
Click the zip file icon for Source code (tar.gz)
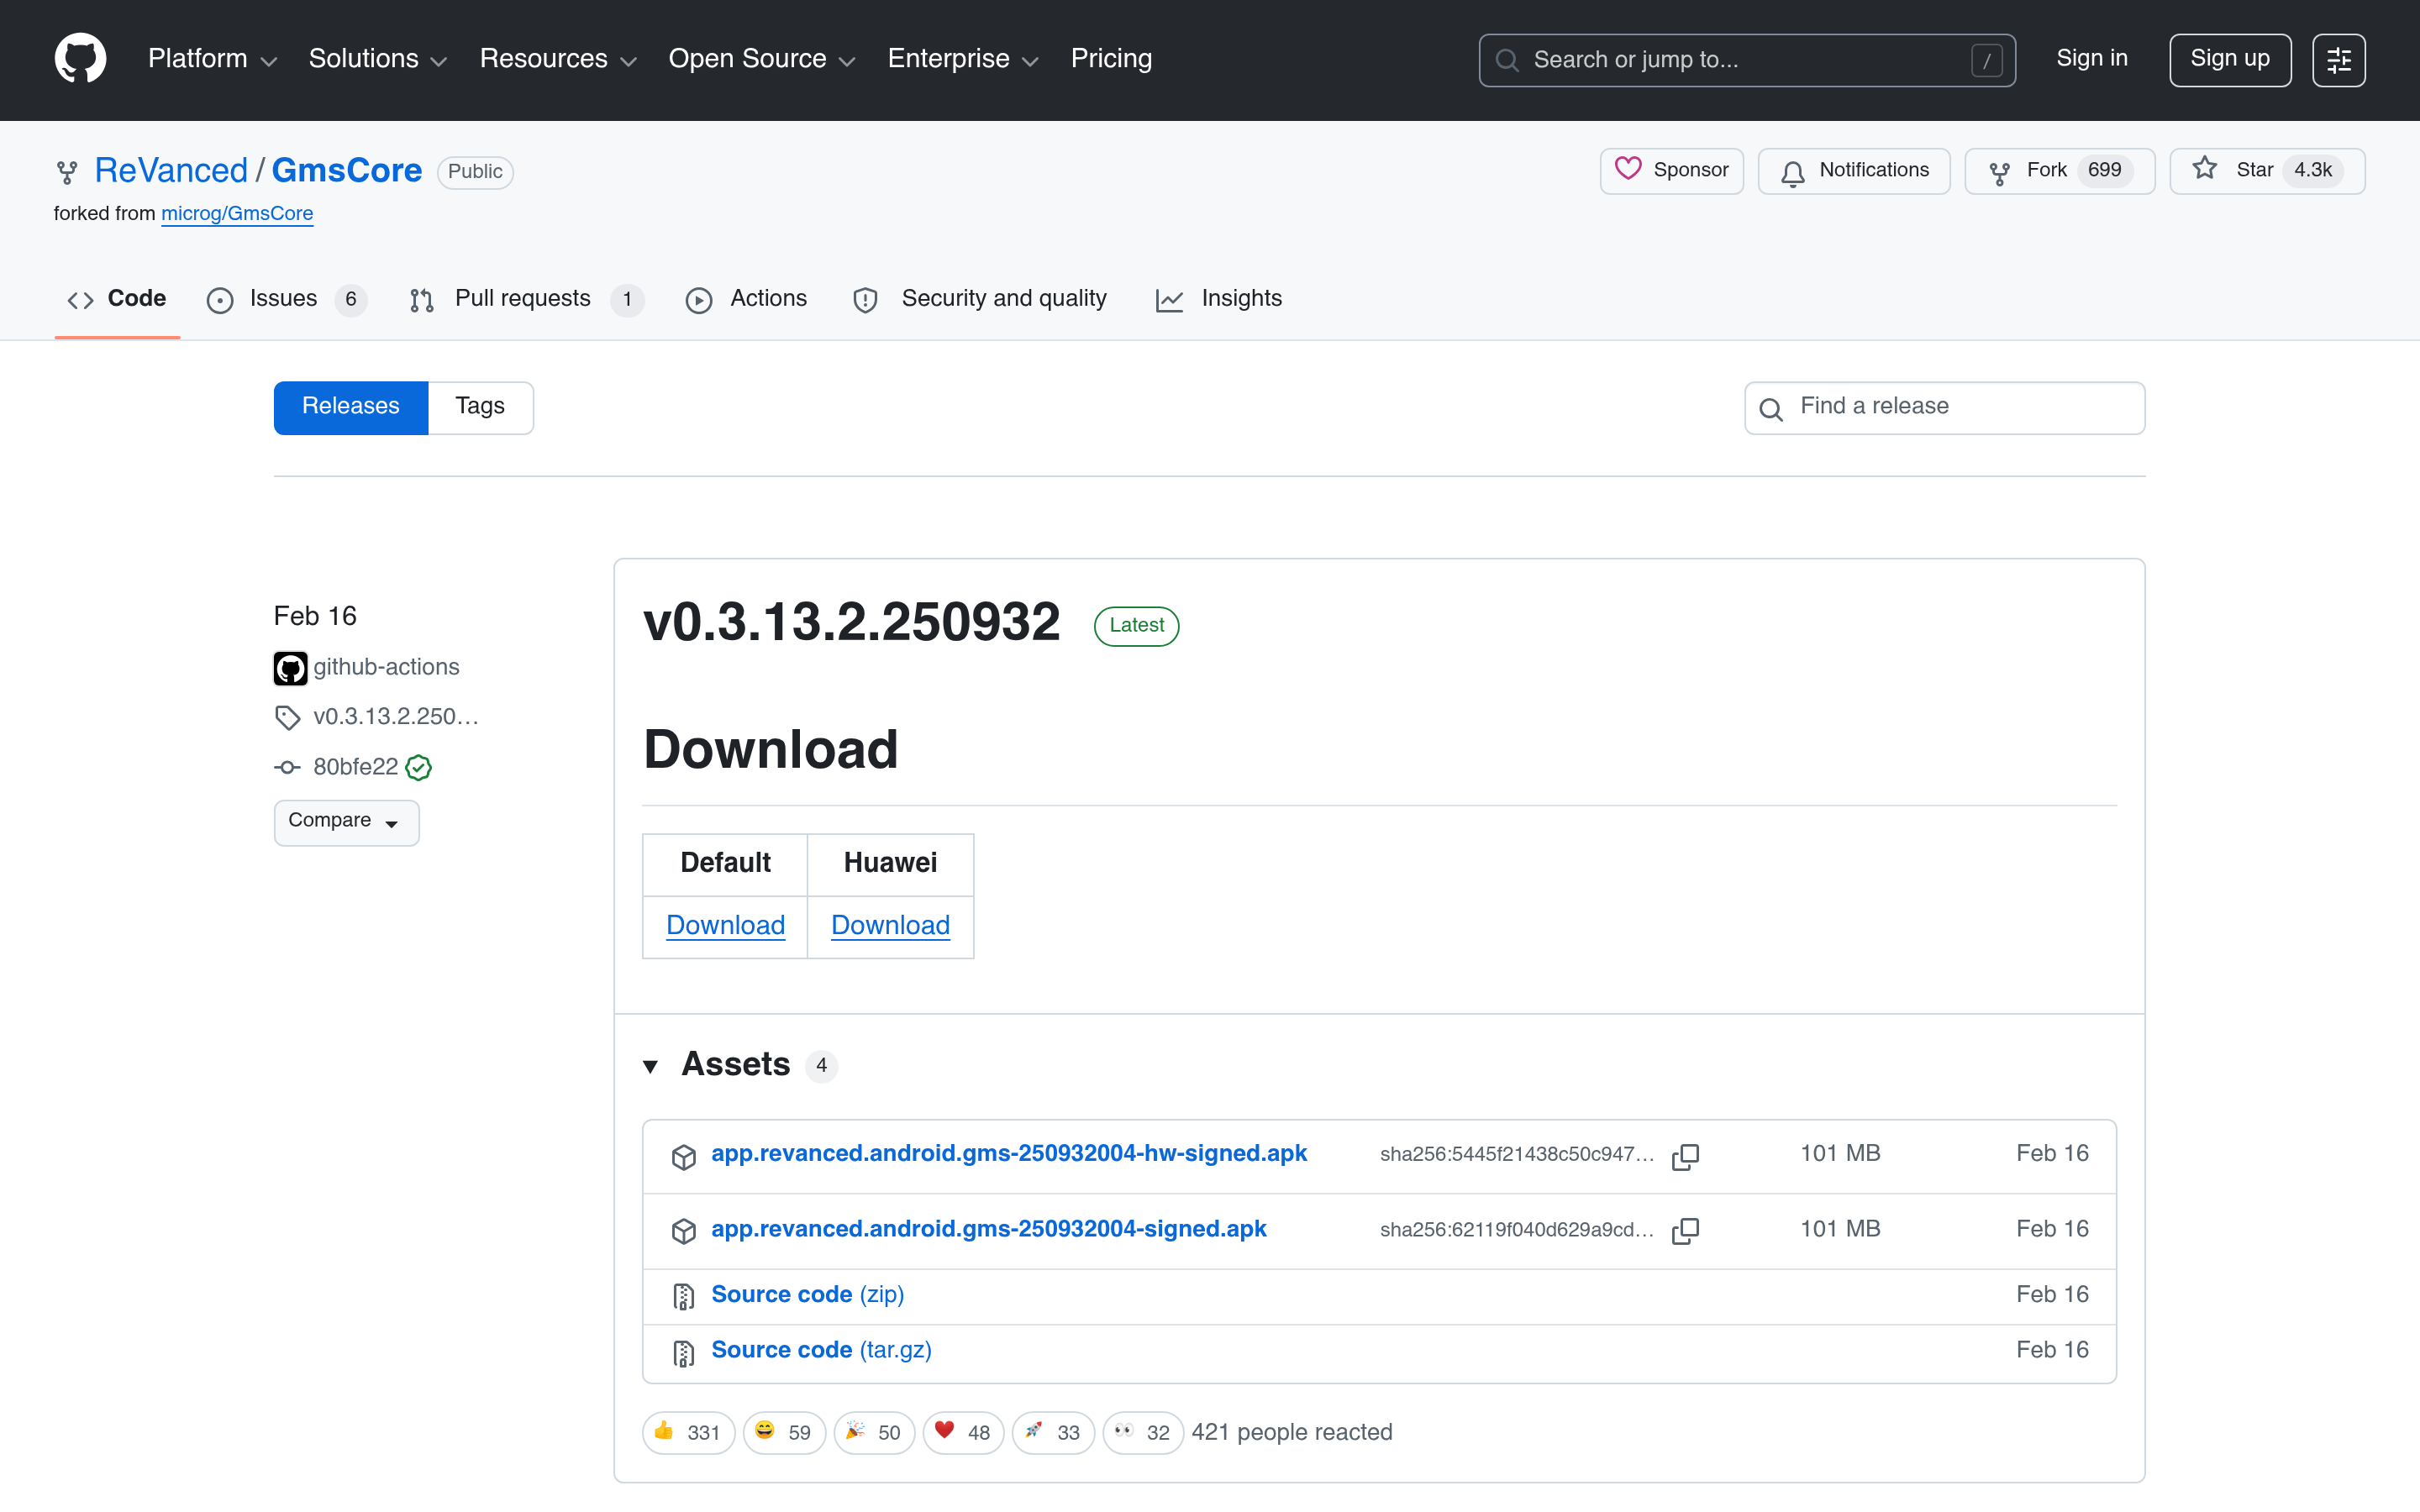pos(684,1353)
